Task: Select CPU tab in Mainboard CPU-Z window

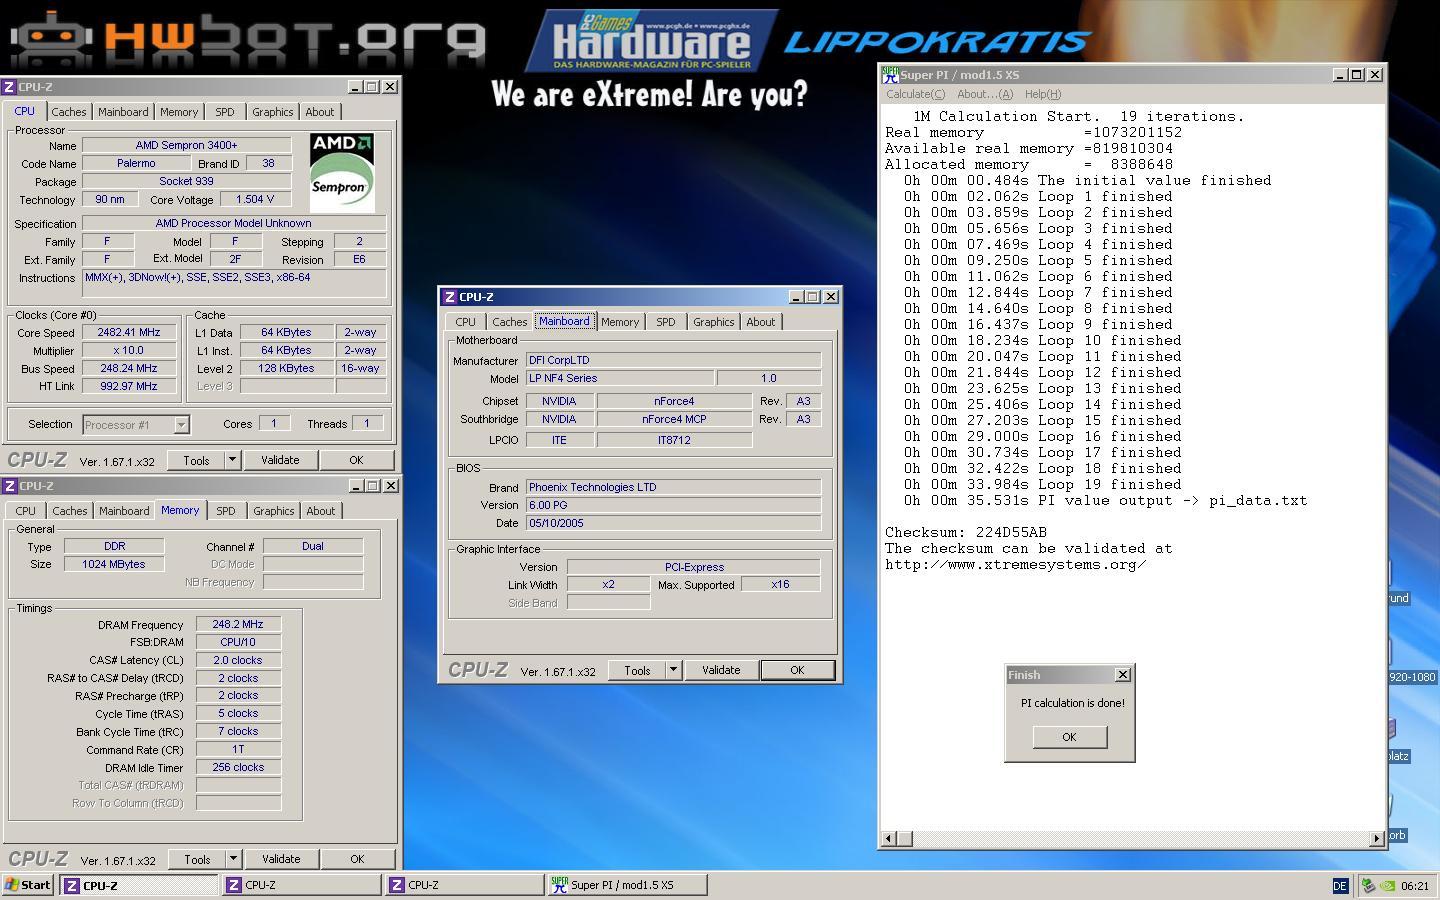Action: click(x=465, y=322)
